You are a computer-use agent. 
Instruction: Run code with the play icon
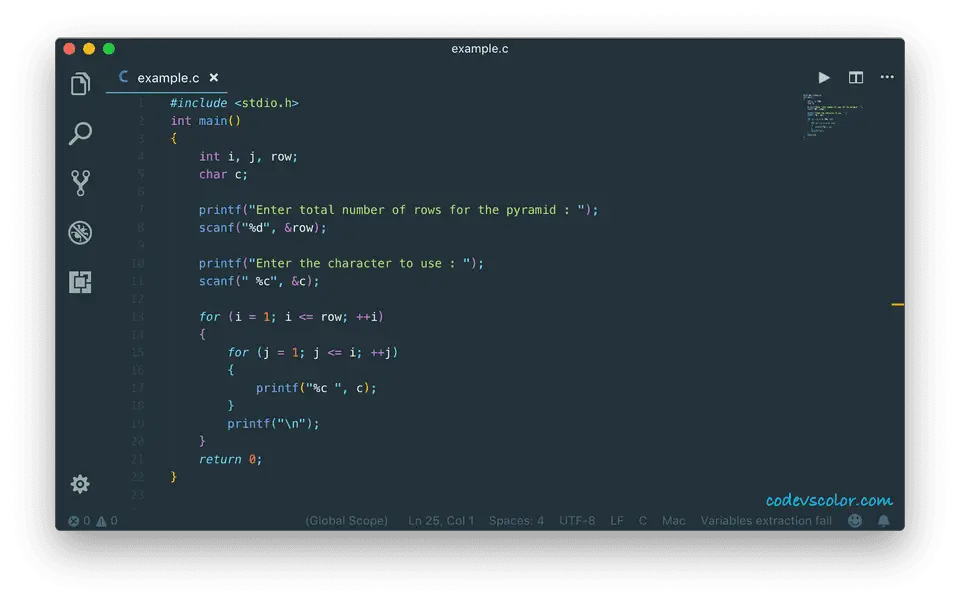824,78
